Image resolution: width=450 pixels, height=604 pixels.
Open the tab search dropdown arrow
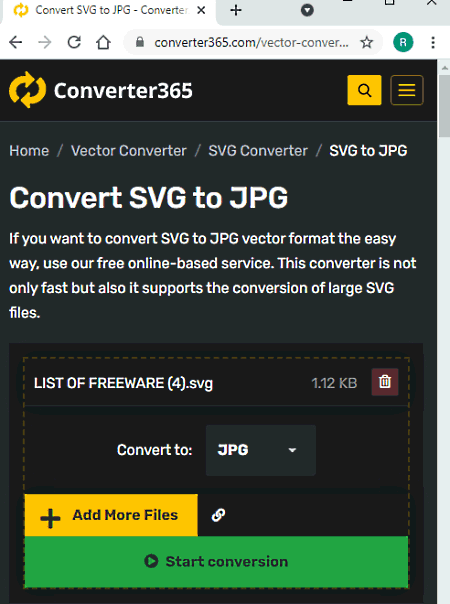[307, 10]
